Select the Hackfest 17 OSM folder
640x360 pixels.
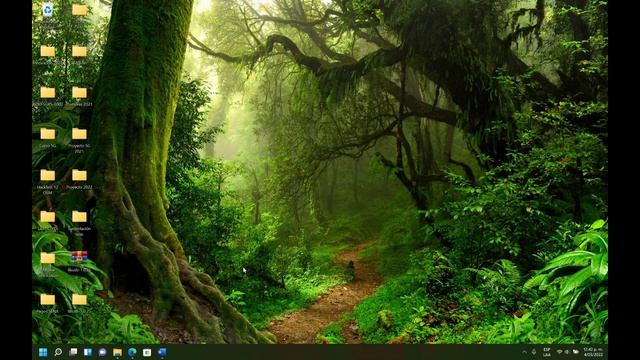tap(48, 182)
